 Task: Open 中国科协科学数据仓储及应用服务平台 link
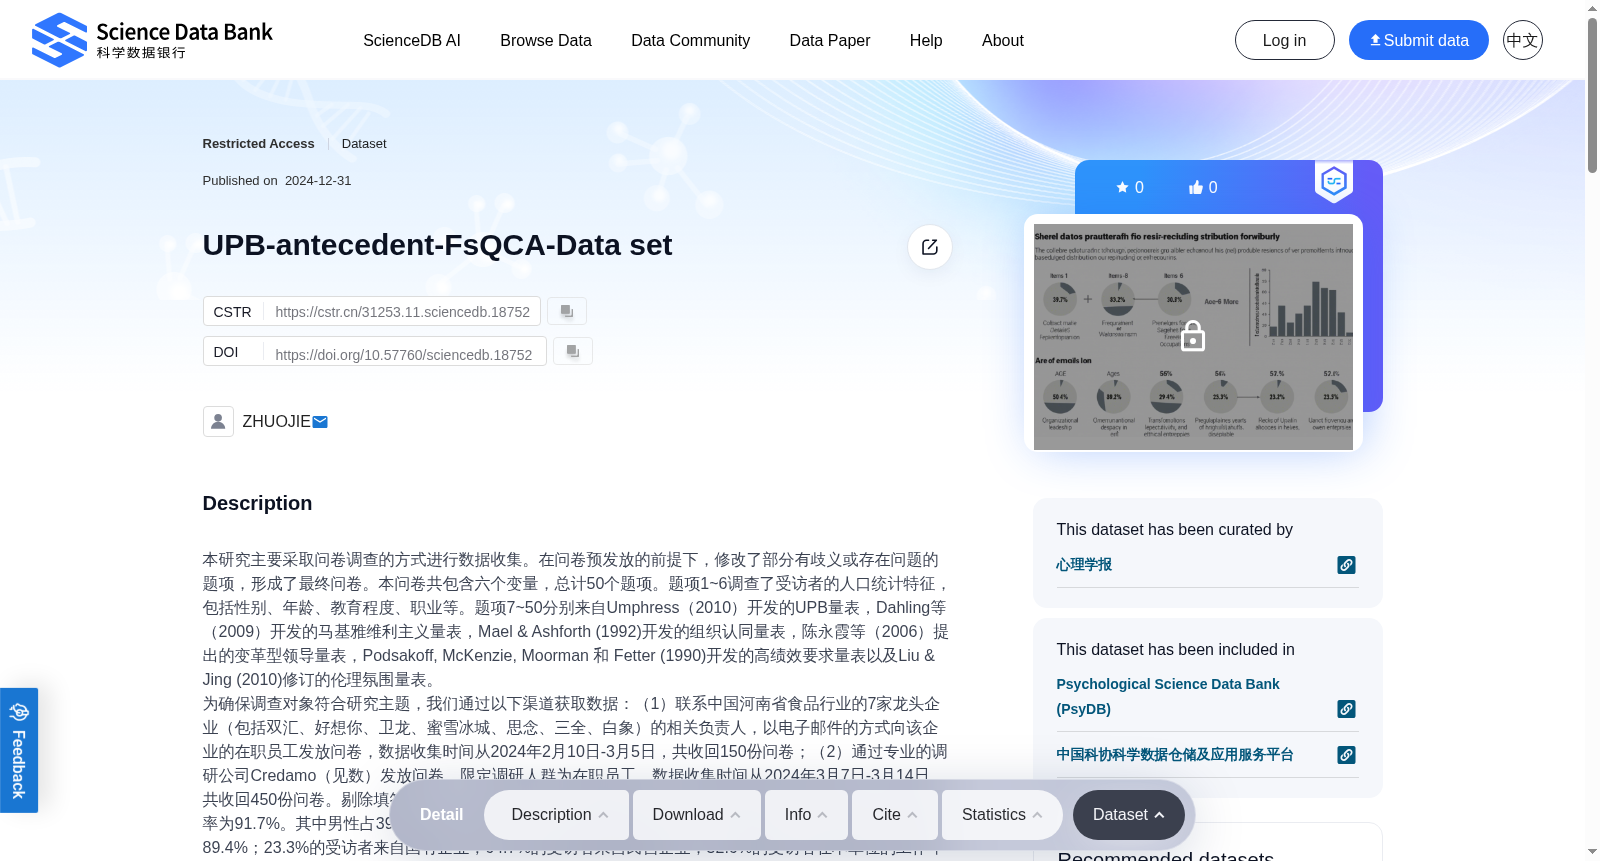click(1175, 755)
